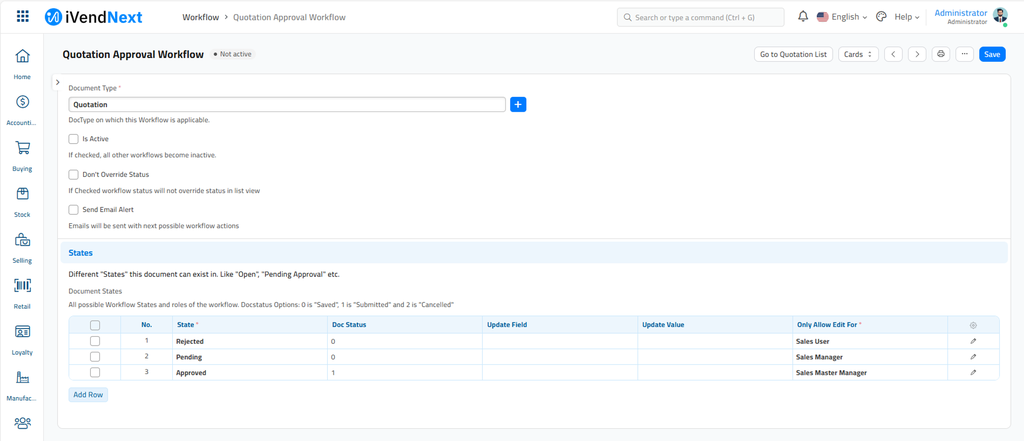Click the blue plus button beside Document Type

[518, 104]
